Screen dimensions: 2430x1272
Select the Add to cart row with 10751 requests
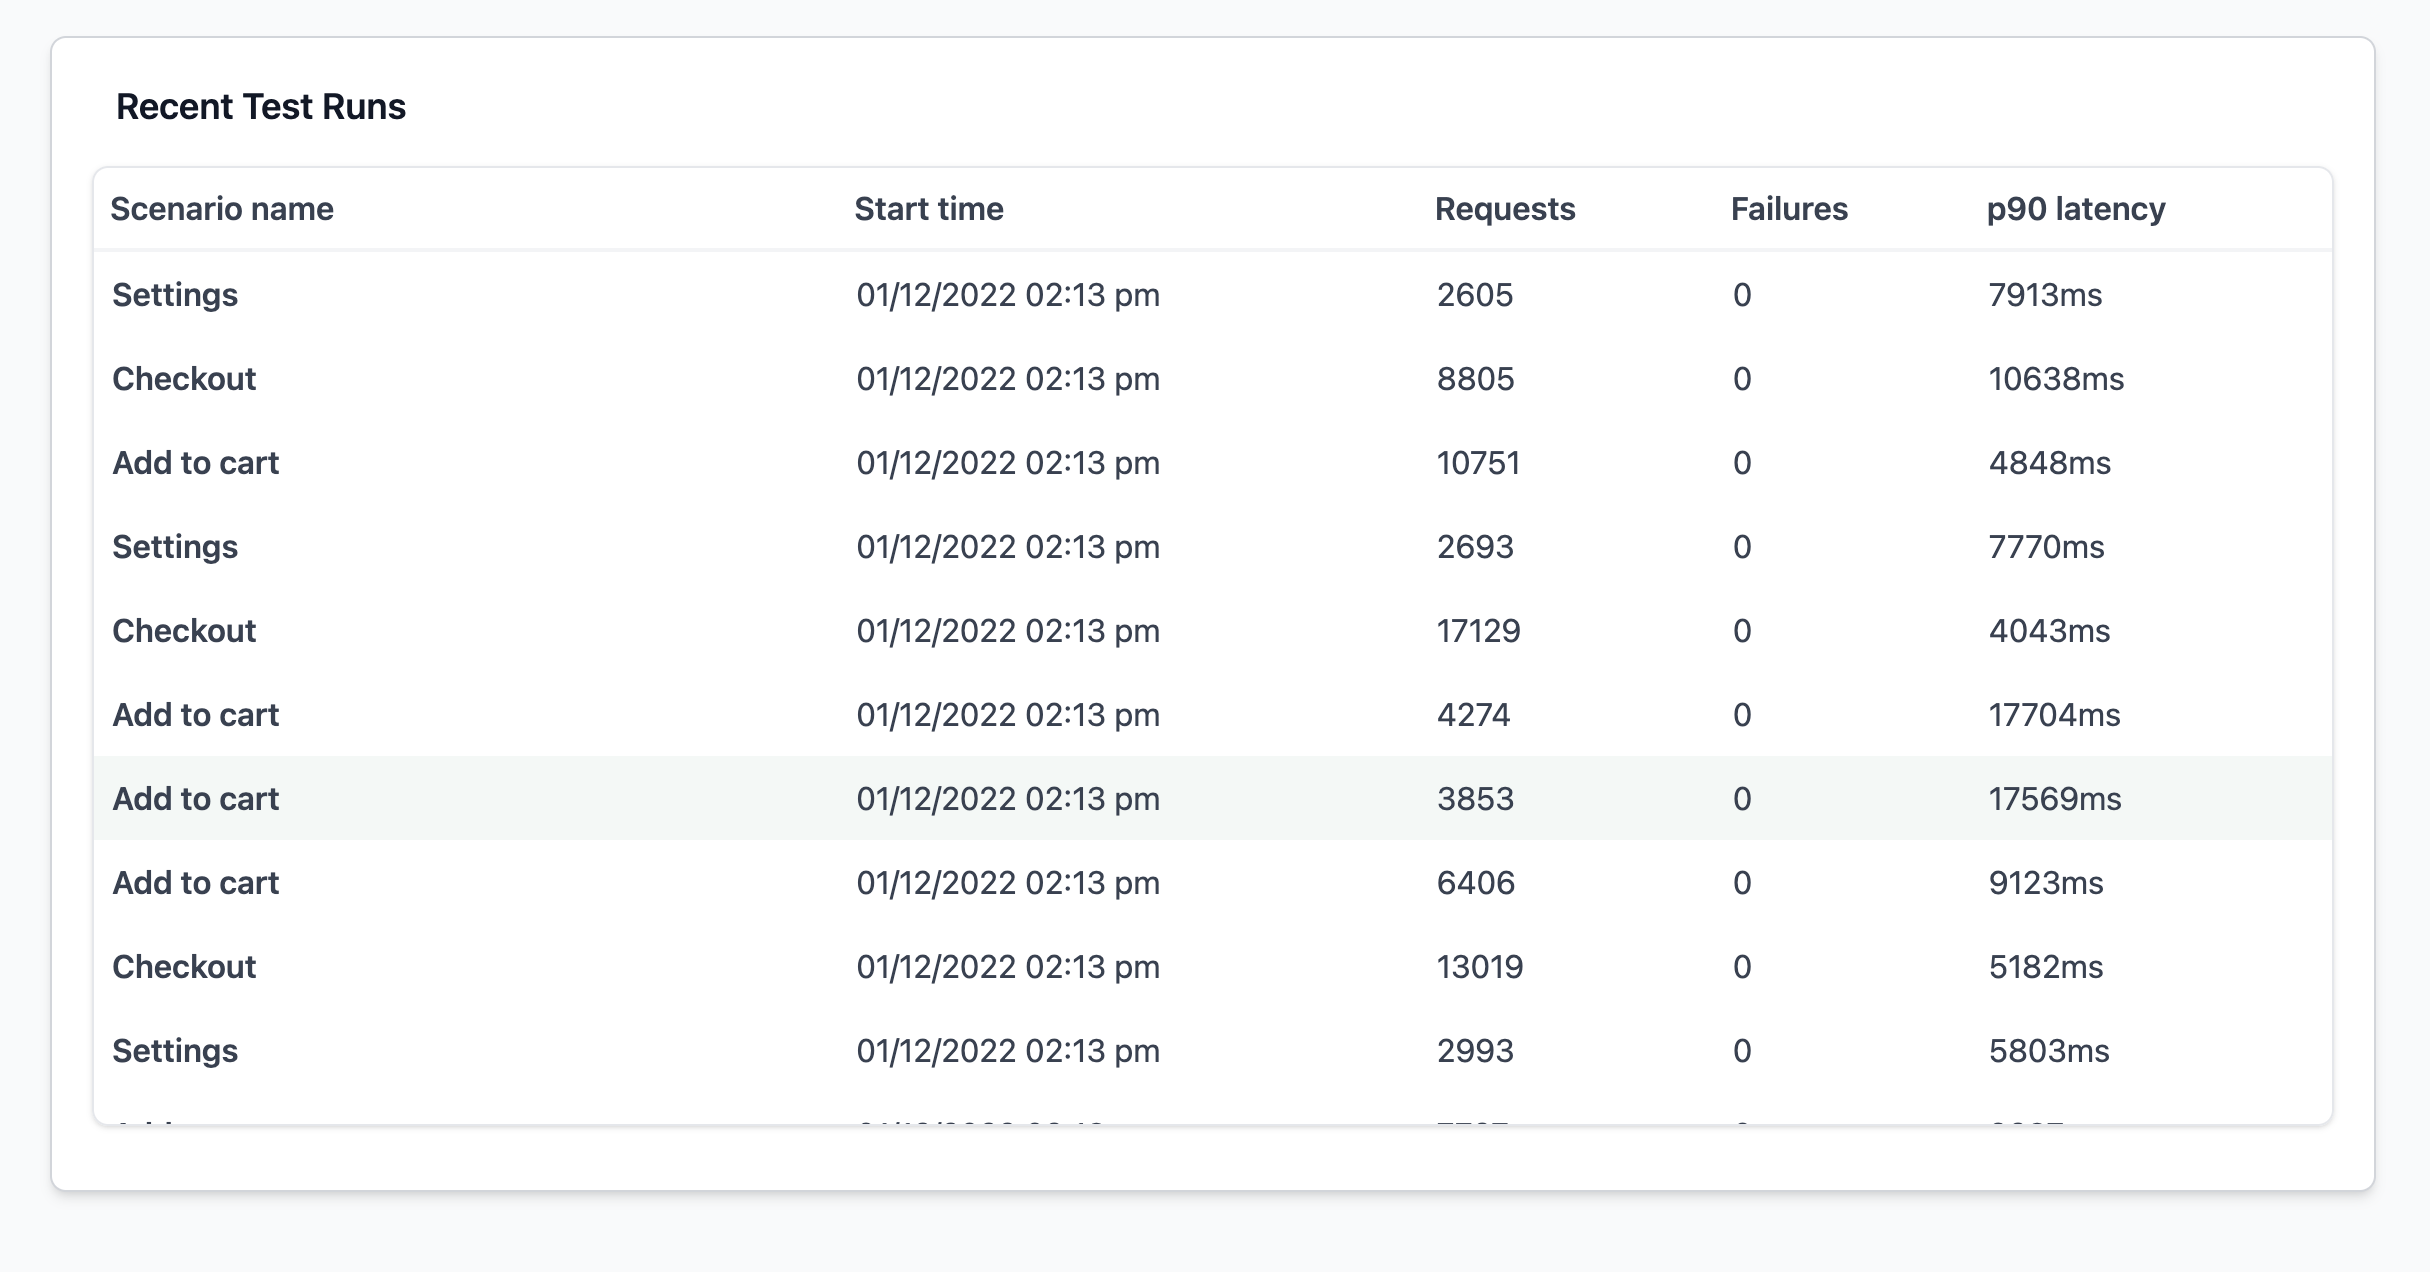click(1213, 463)
